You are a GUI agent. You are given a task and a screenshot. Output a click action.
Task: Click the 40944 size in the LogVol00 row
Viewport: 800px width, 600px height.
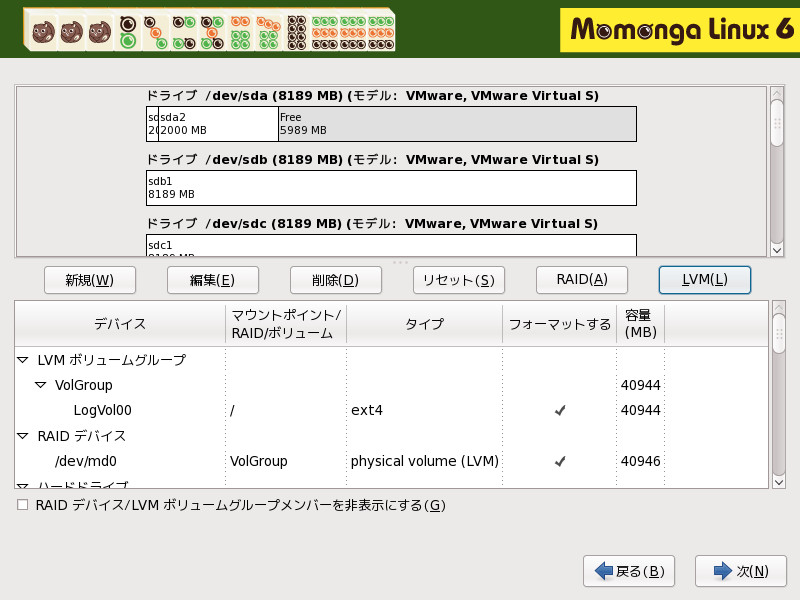coord(640,410)
